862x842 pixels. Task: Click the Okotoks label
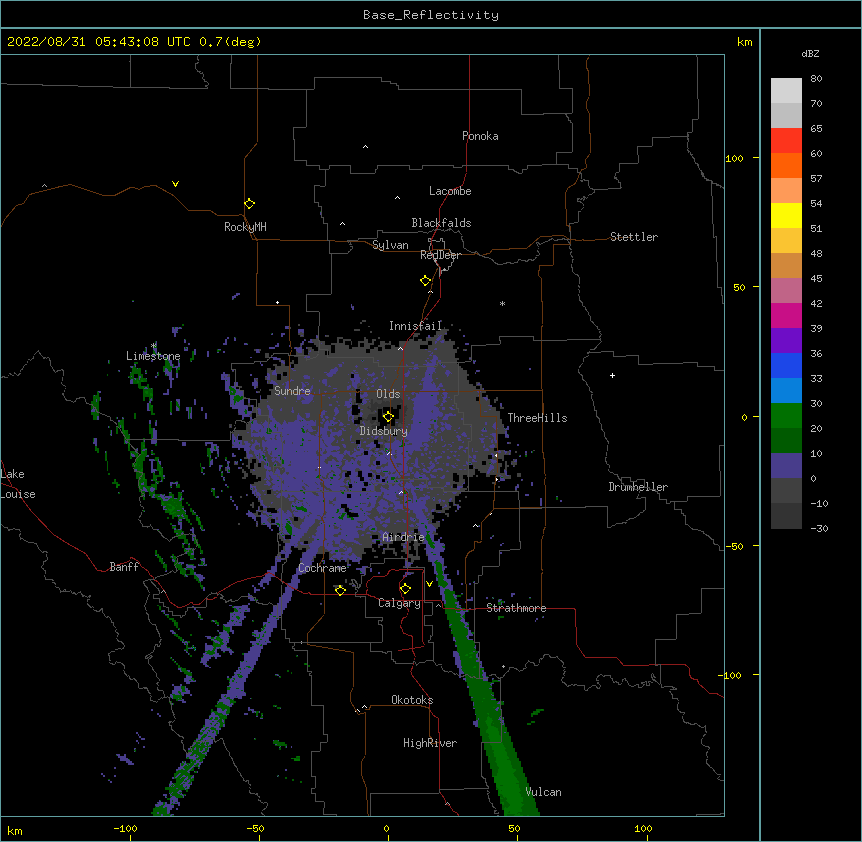(x=412, y=700)
